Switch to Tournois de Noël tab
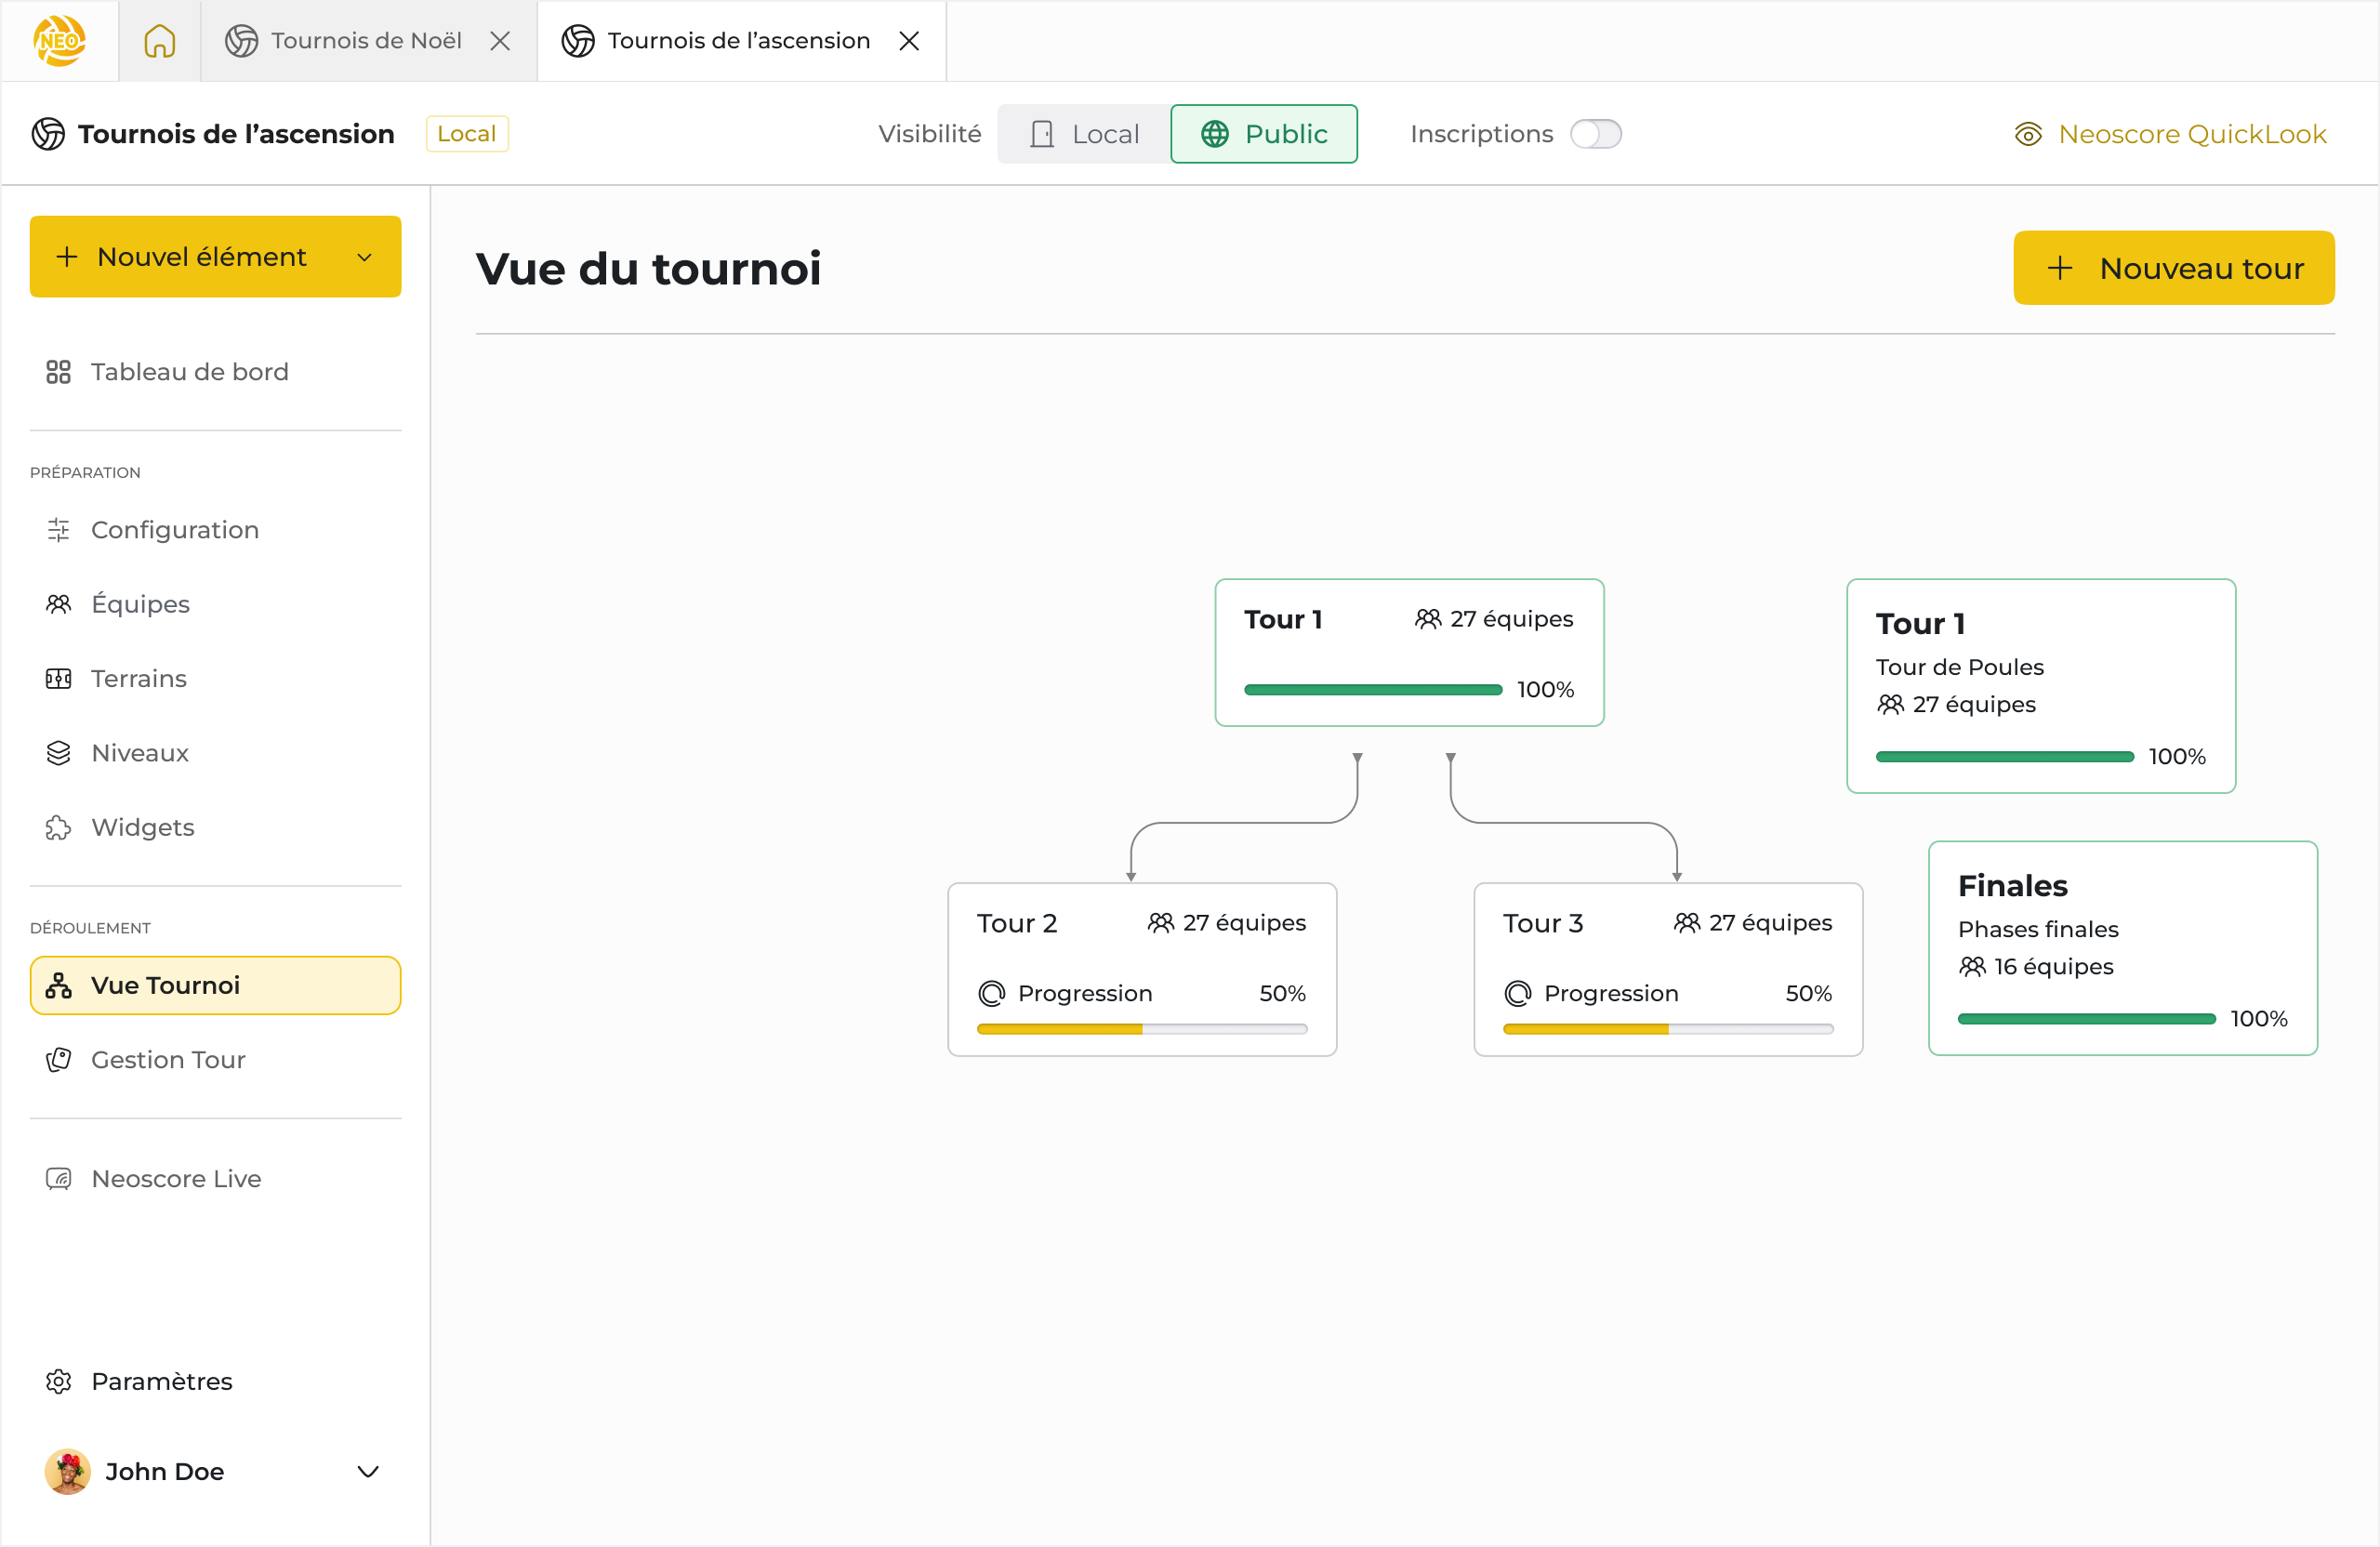This screenshot has width=2380, height=1547. 366,41
